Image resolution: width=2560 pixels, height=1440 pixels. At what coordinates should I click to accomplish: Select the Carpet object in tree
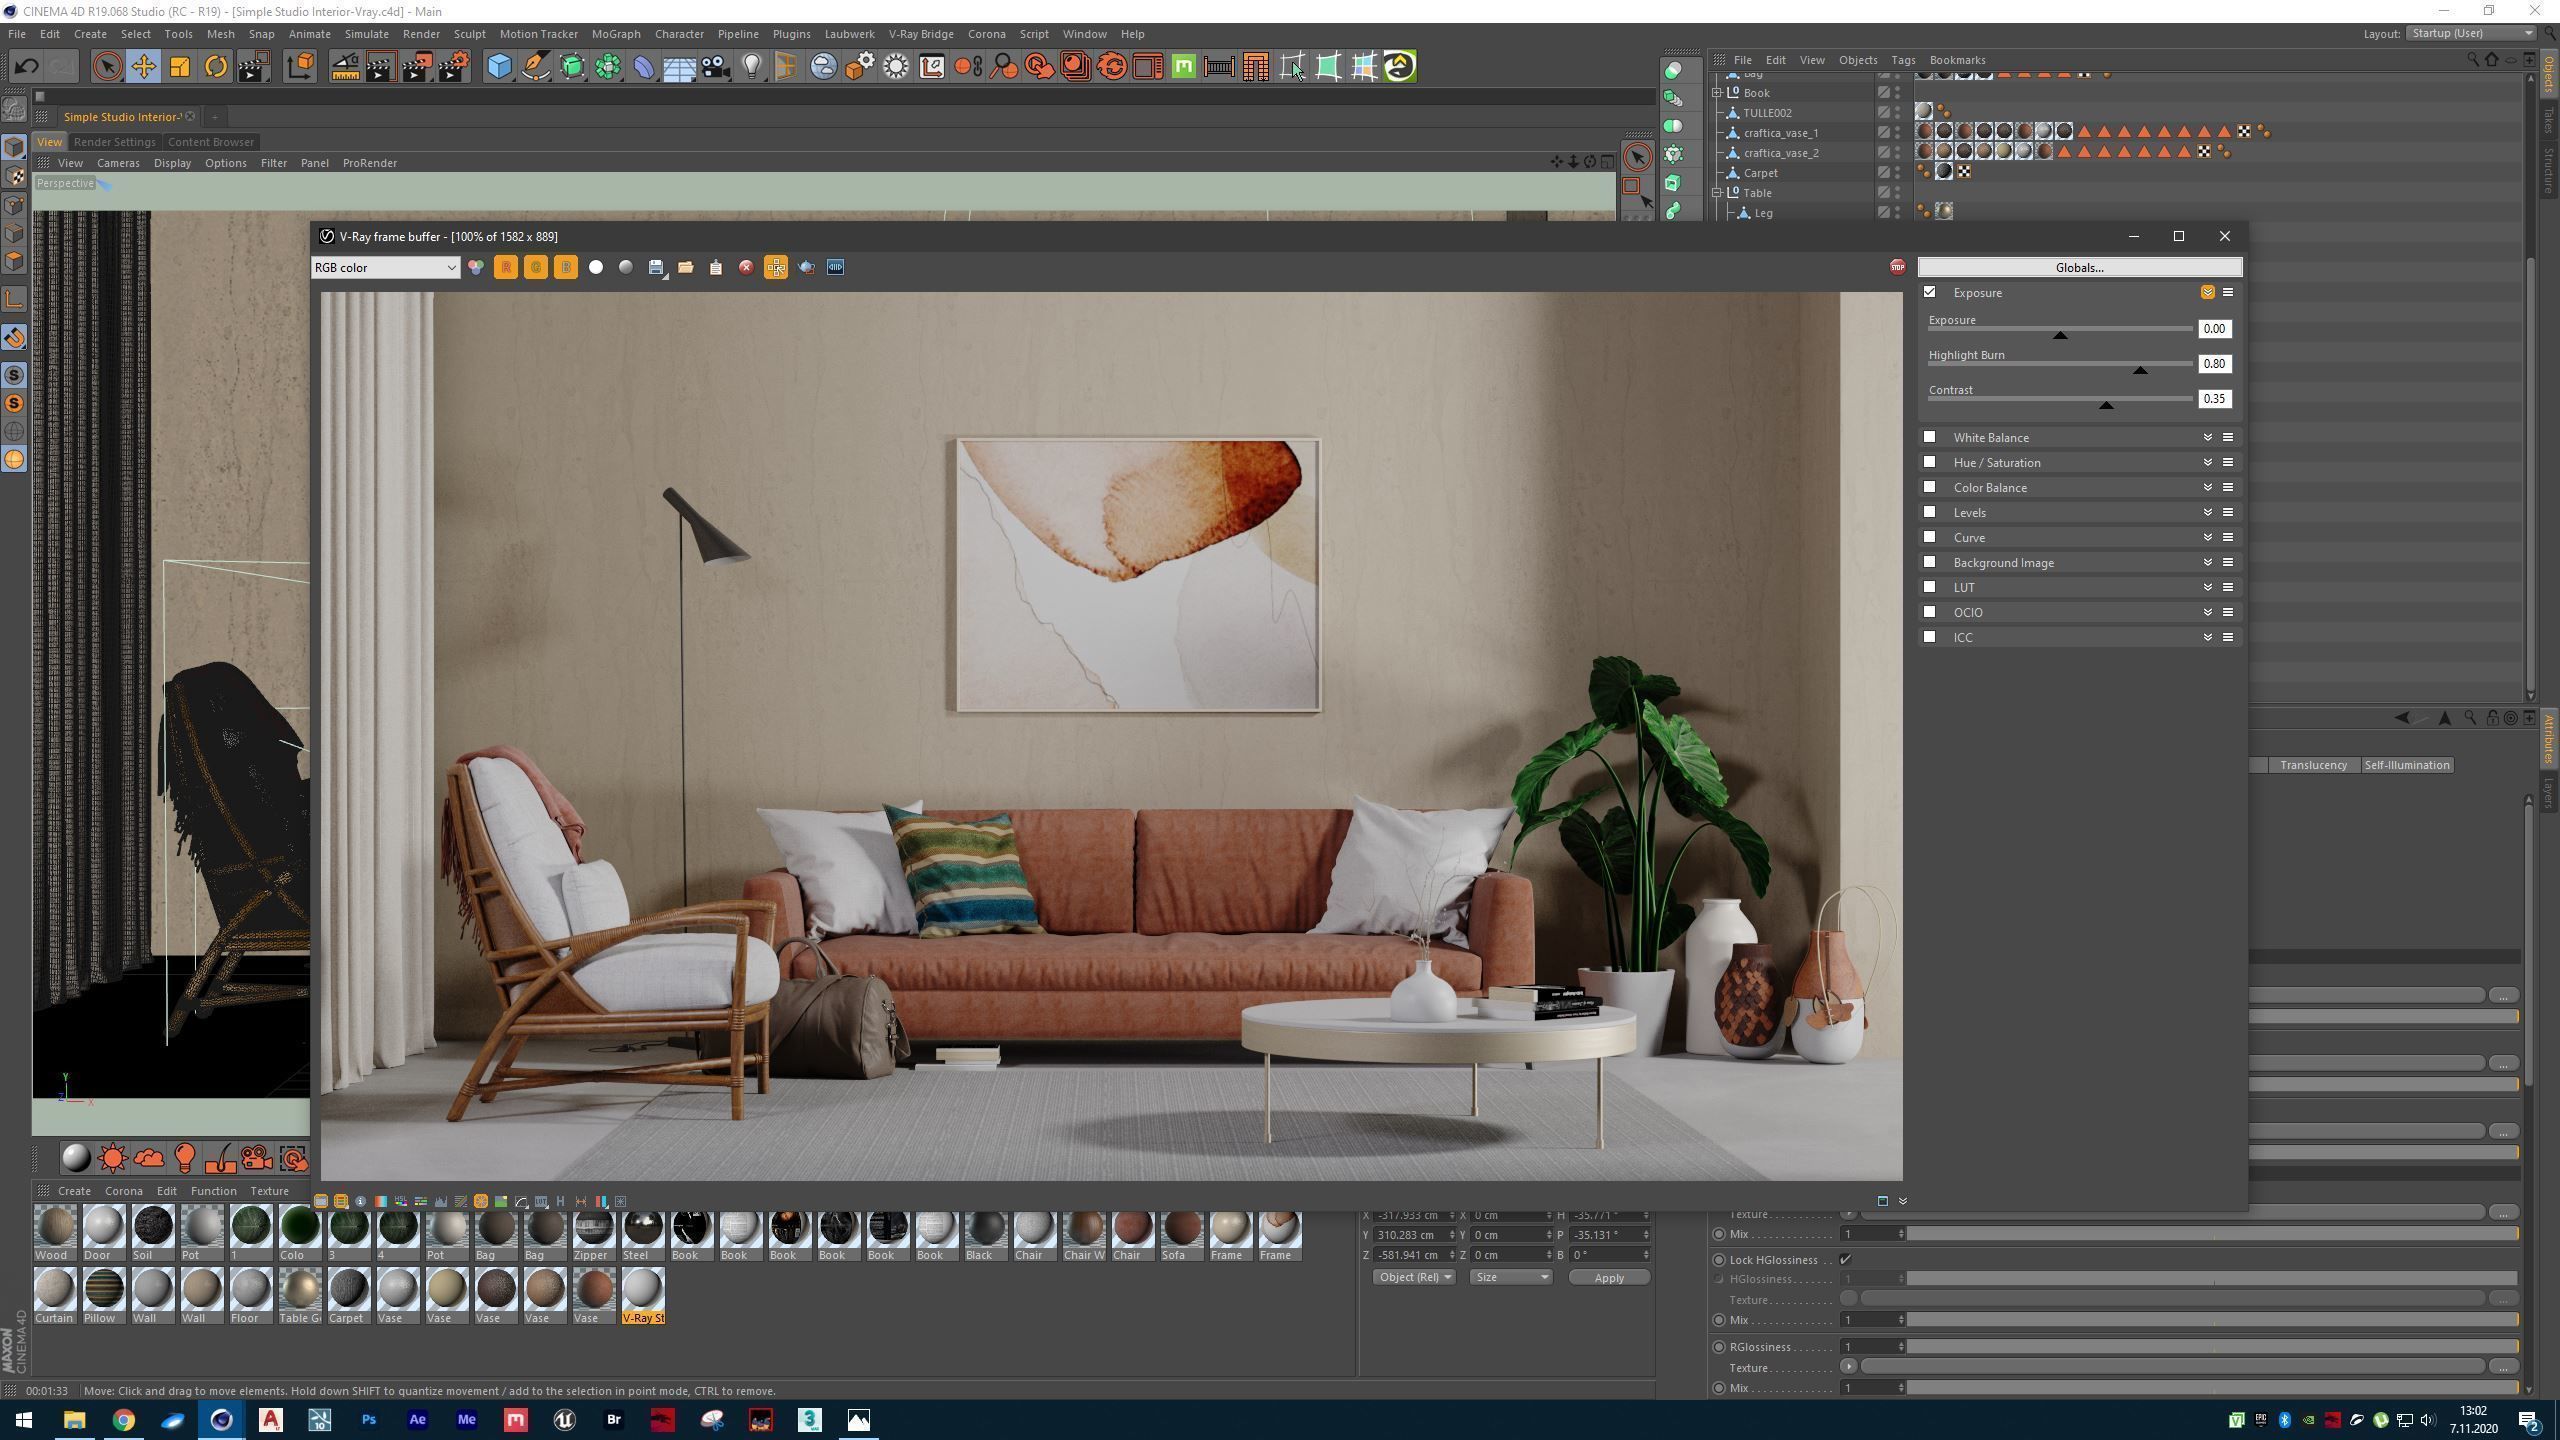[x=1760, y=173]
